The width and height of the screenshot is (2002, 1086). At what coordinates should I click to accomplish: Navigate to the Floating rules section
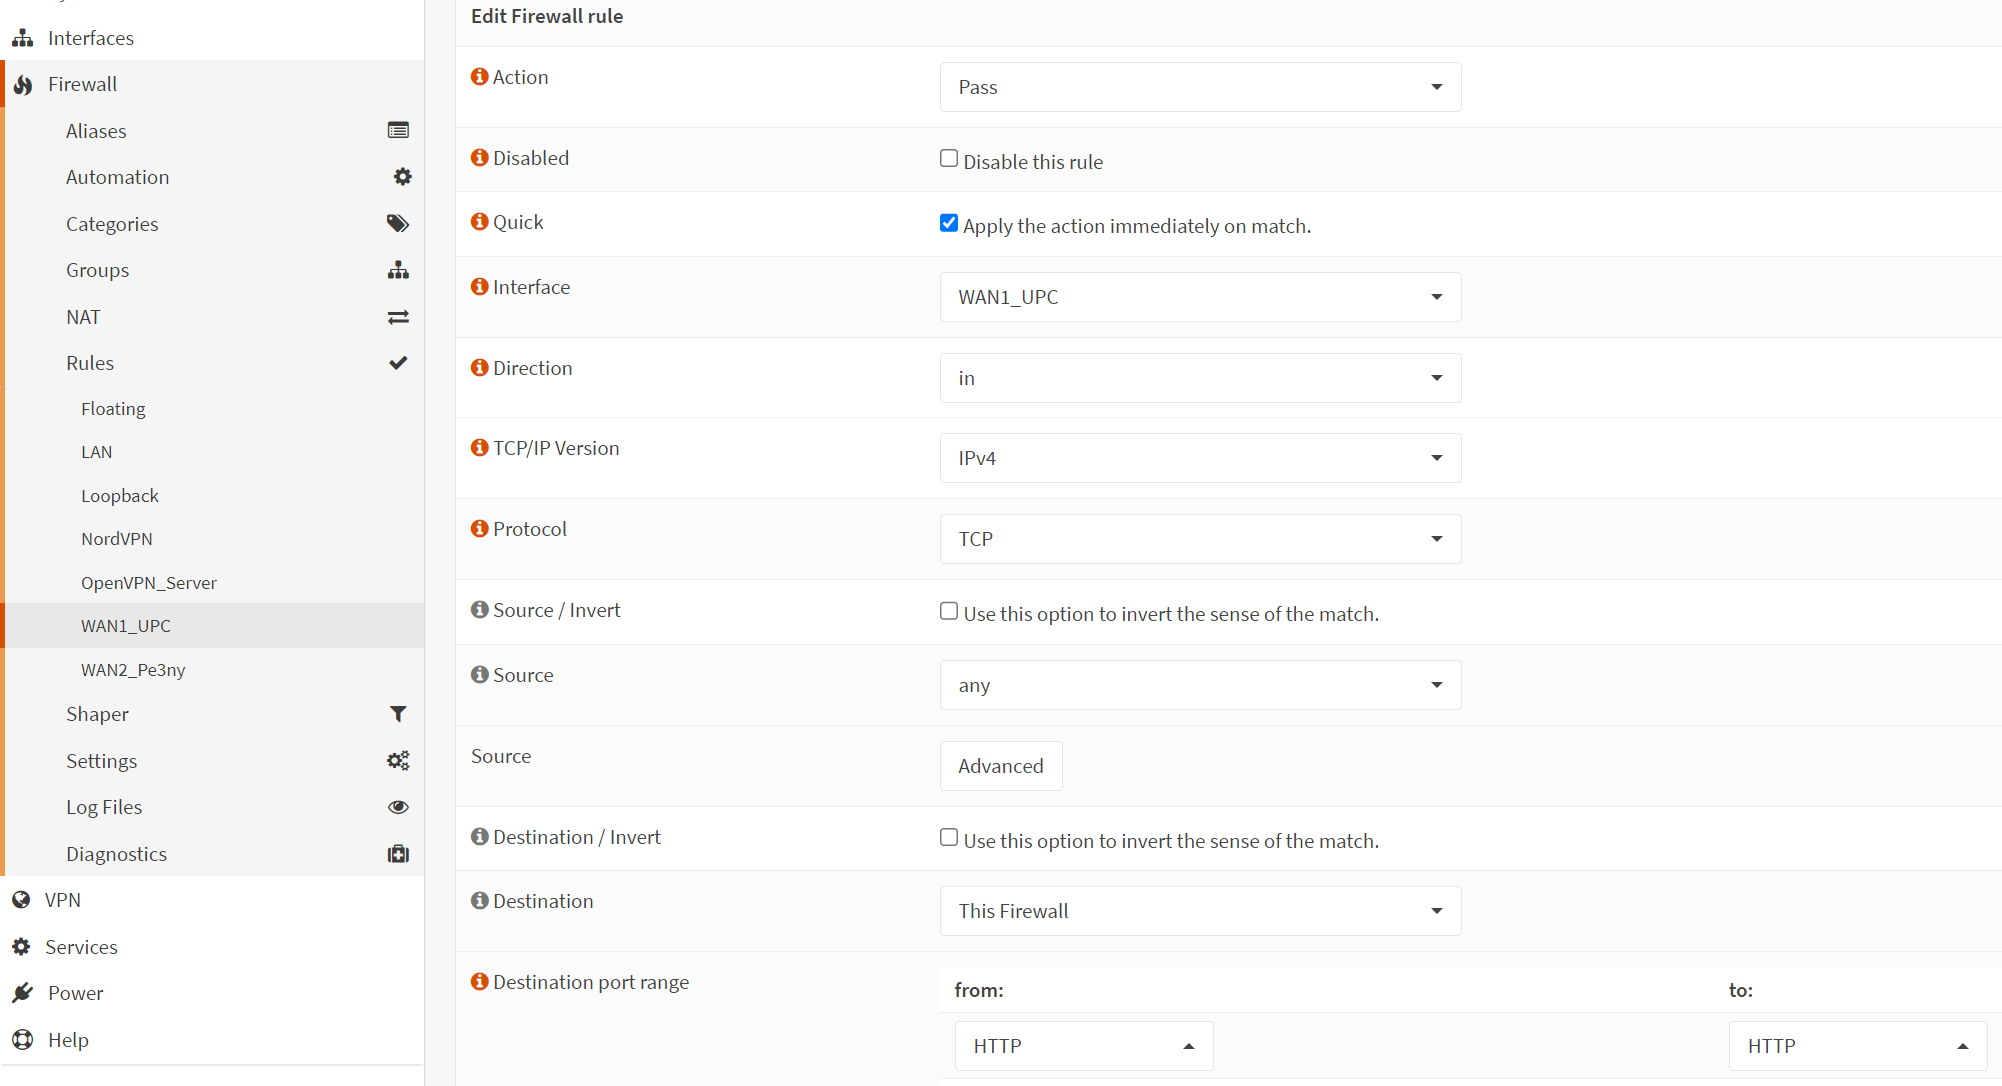113,408
